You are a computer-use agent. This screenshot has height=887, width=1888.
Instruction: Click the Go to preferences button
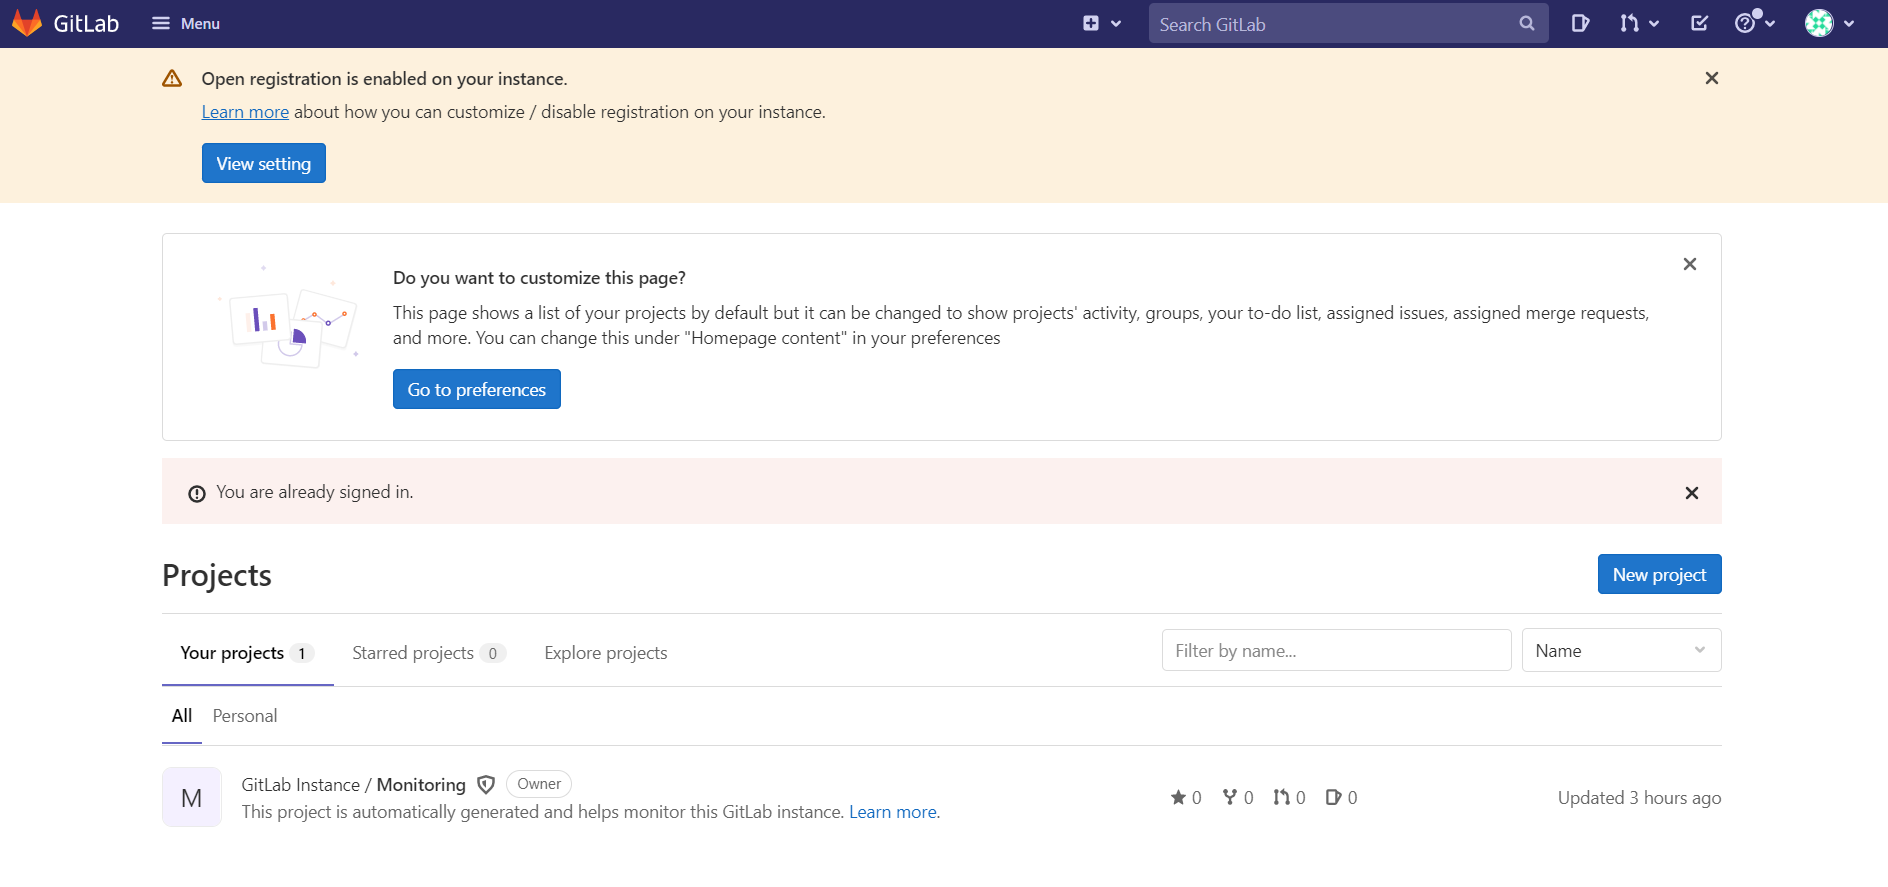pyautogui.click(x=476, y=390)
